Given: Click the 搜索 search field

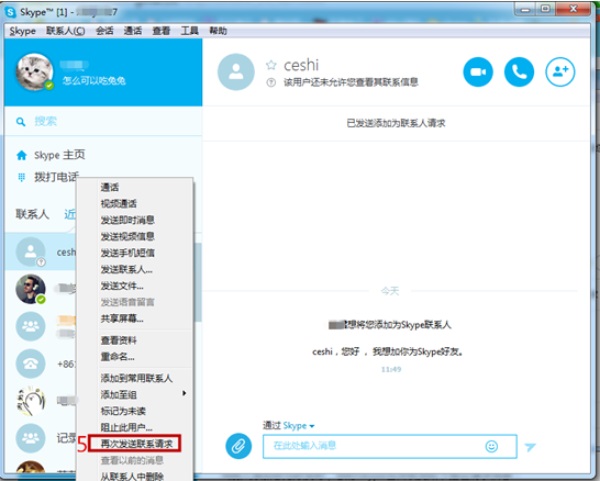Looking at the screenshot, I should pos(103,122).
